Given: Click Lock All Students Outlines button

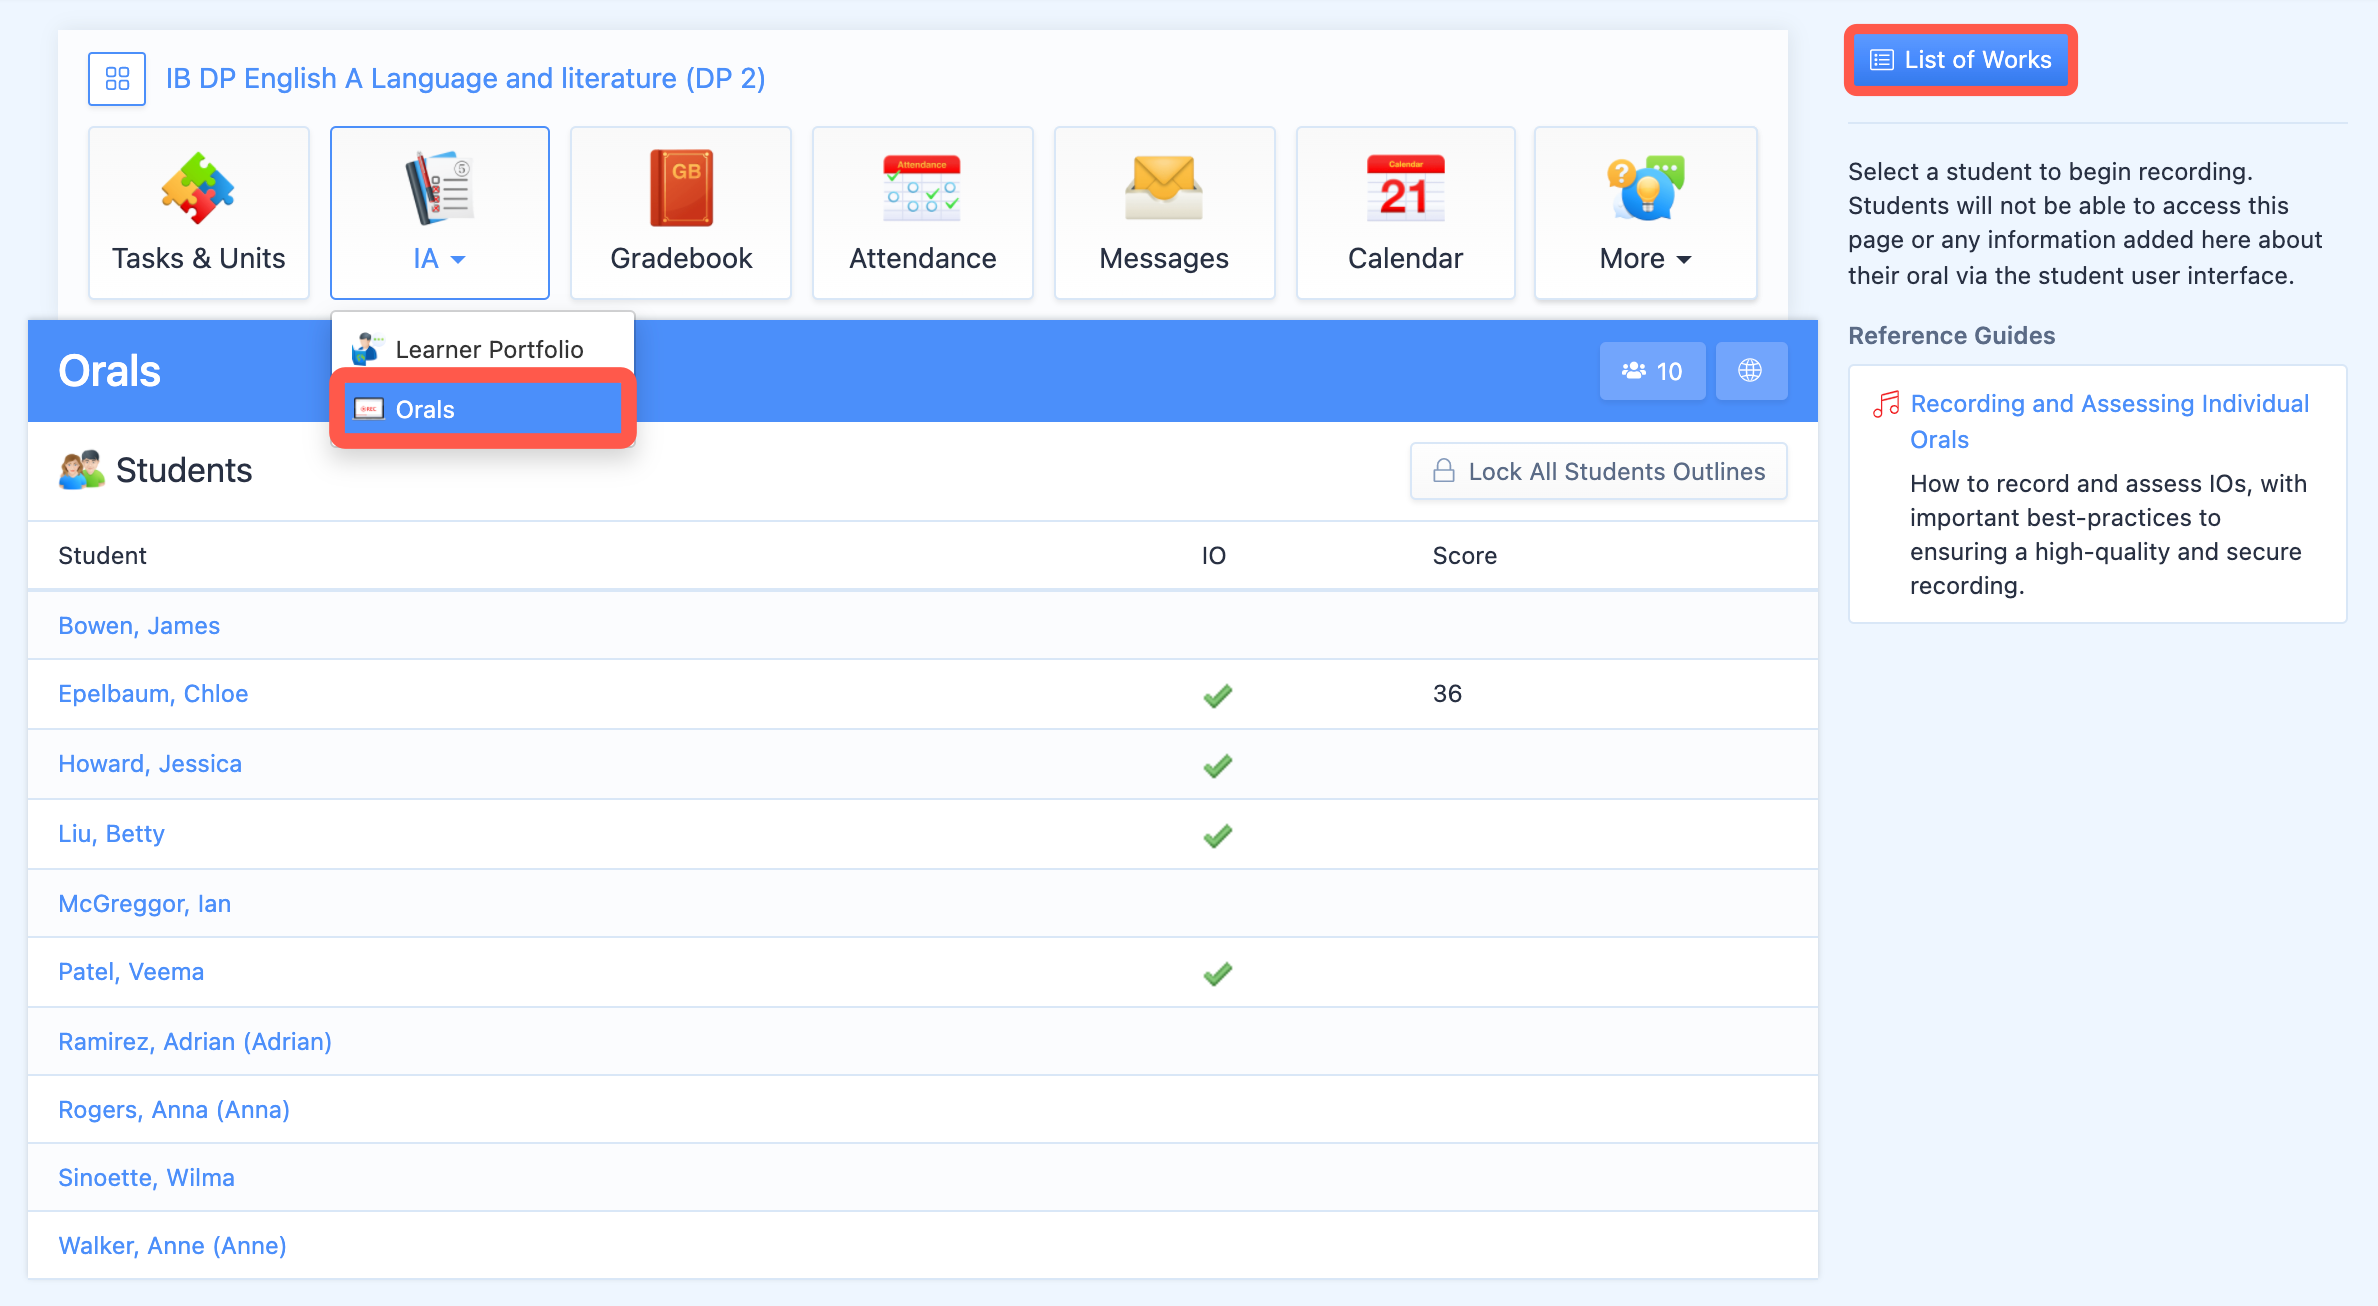Looking at the screenshot, I should (x=1598, y=471).
